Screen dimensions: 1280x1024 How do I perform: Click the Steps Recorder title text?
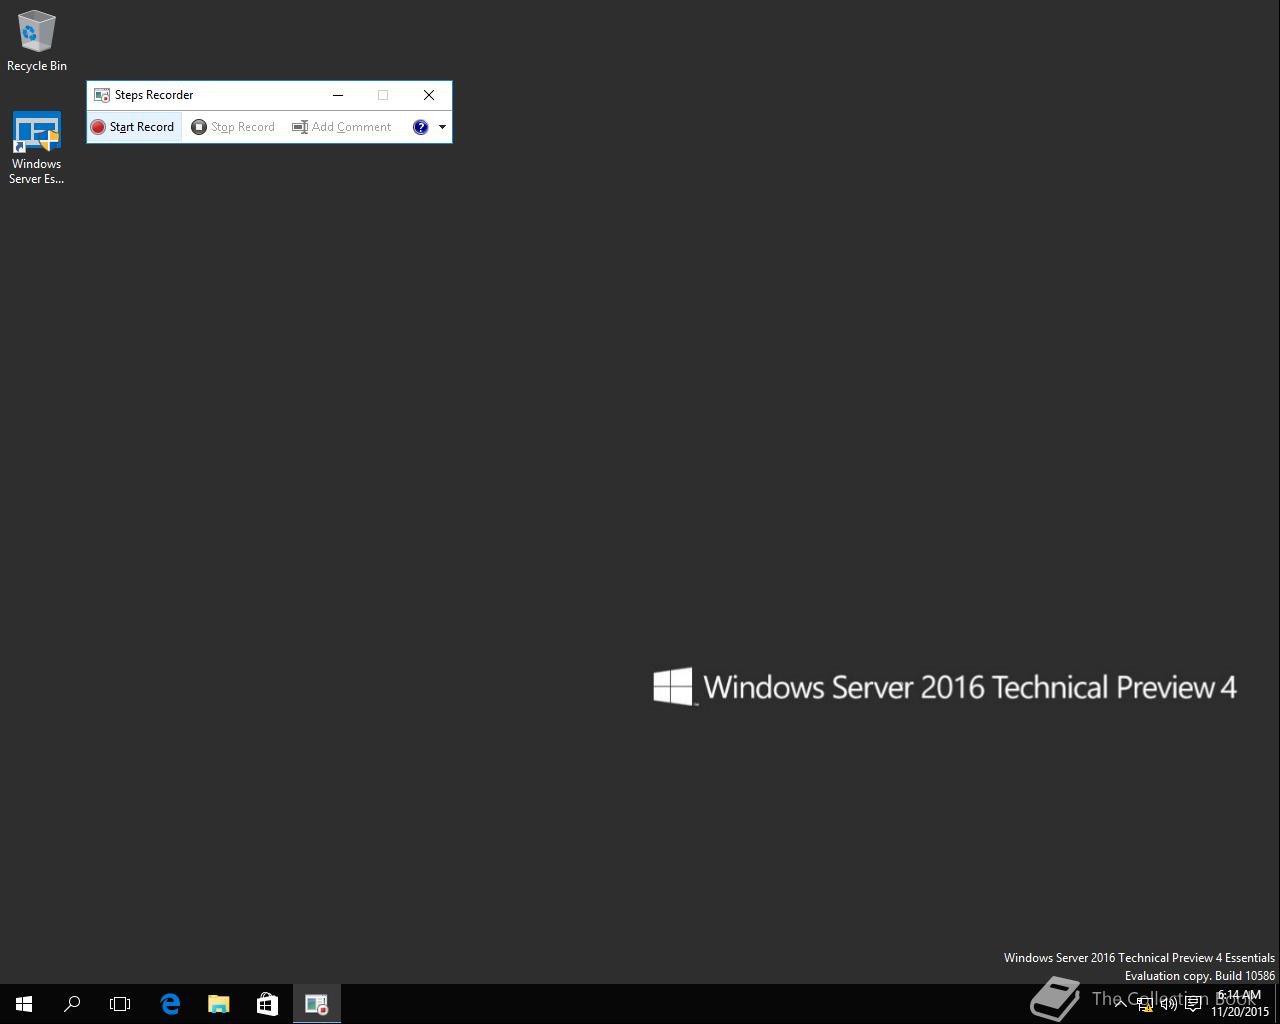click(154, 95)
